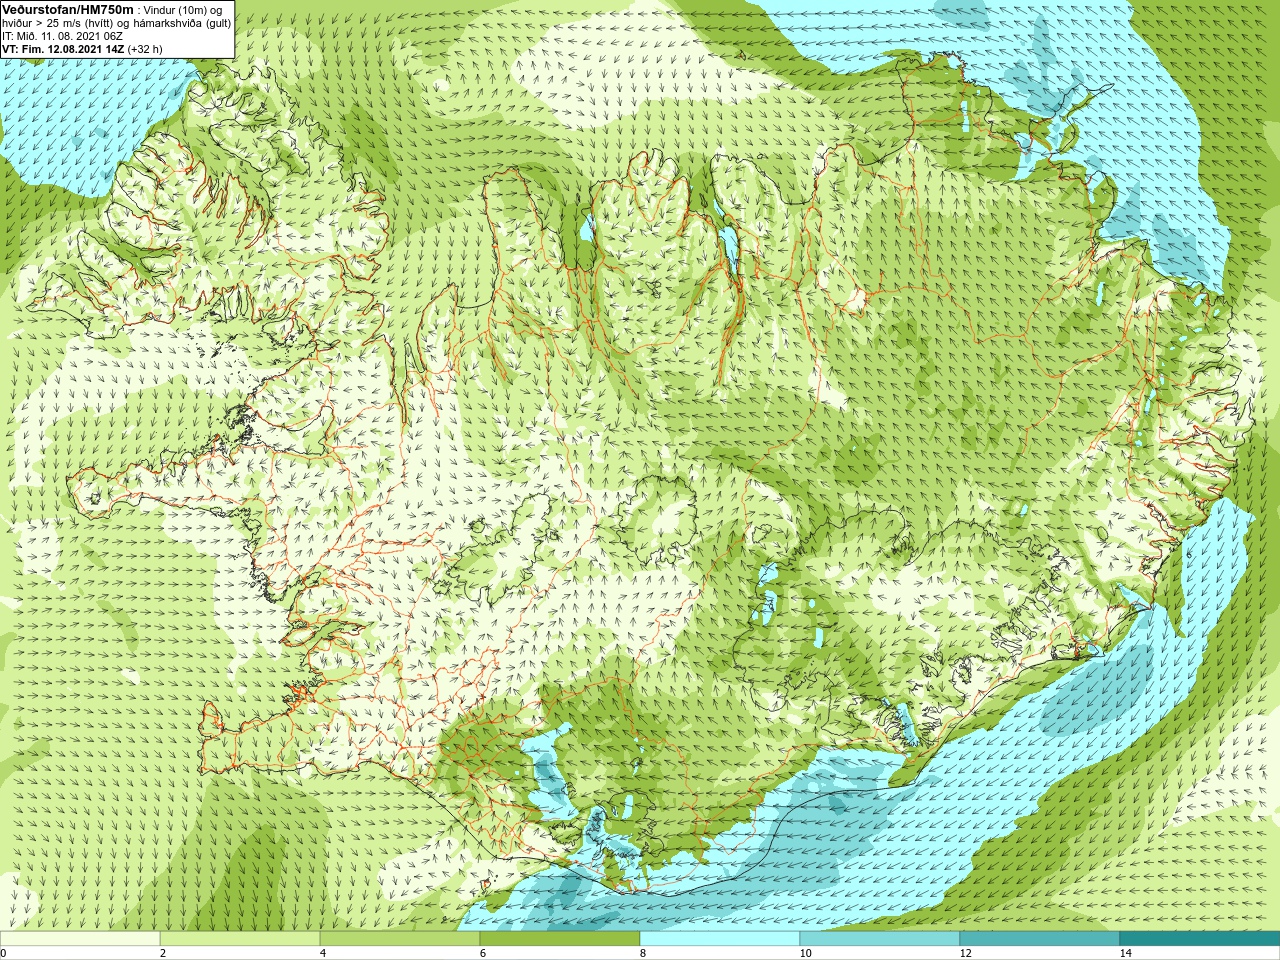Viewport: 1280px width, 960px height.
Task: Click the 12–14 m/s teal legend swatch
Action: 1040,939
